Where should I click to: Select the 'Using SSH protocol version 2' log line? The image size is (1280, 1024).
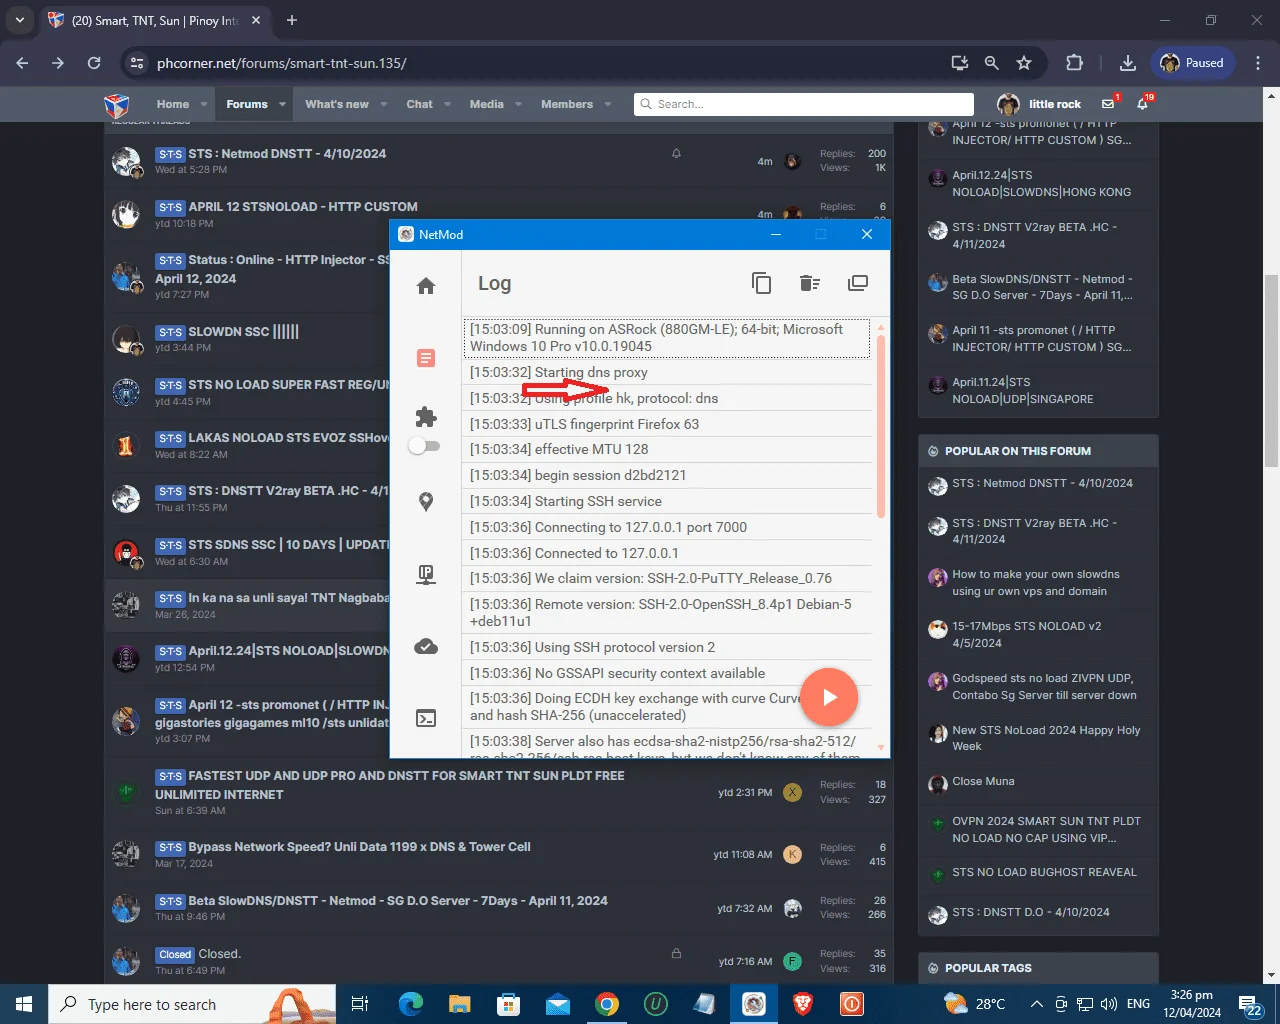click(x=667, y=647)
